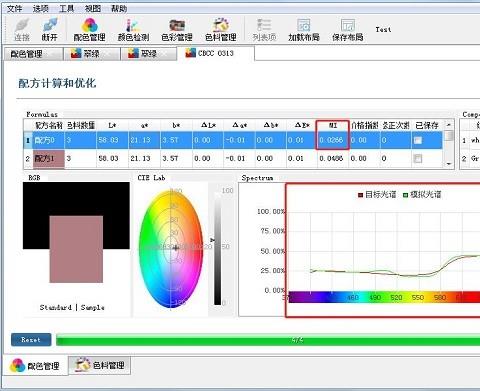Screen dimensions: 480x391
Task: Click the 断开 disconnect toolbar icon
Action: 50,30
